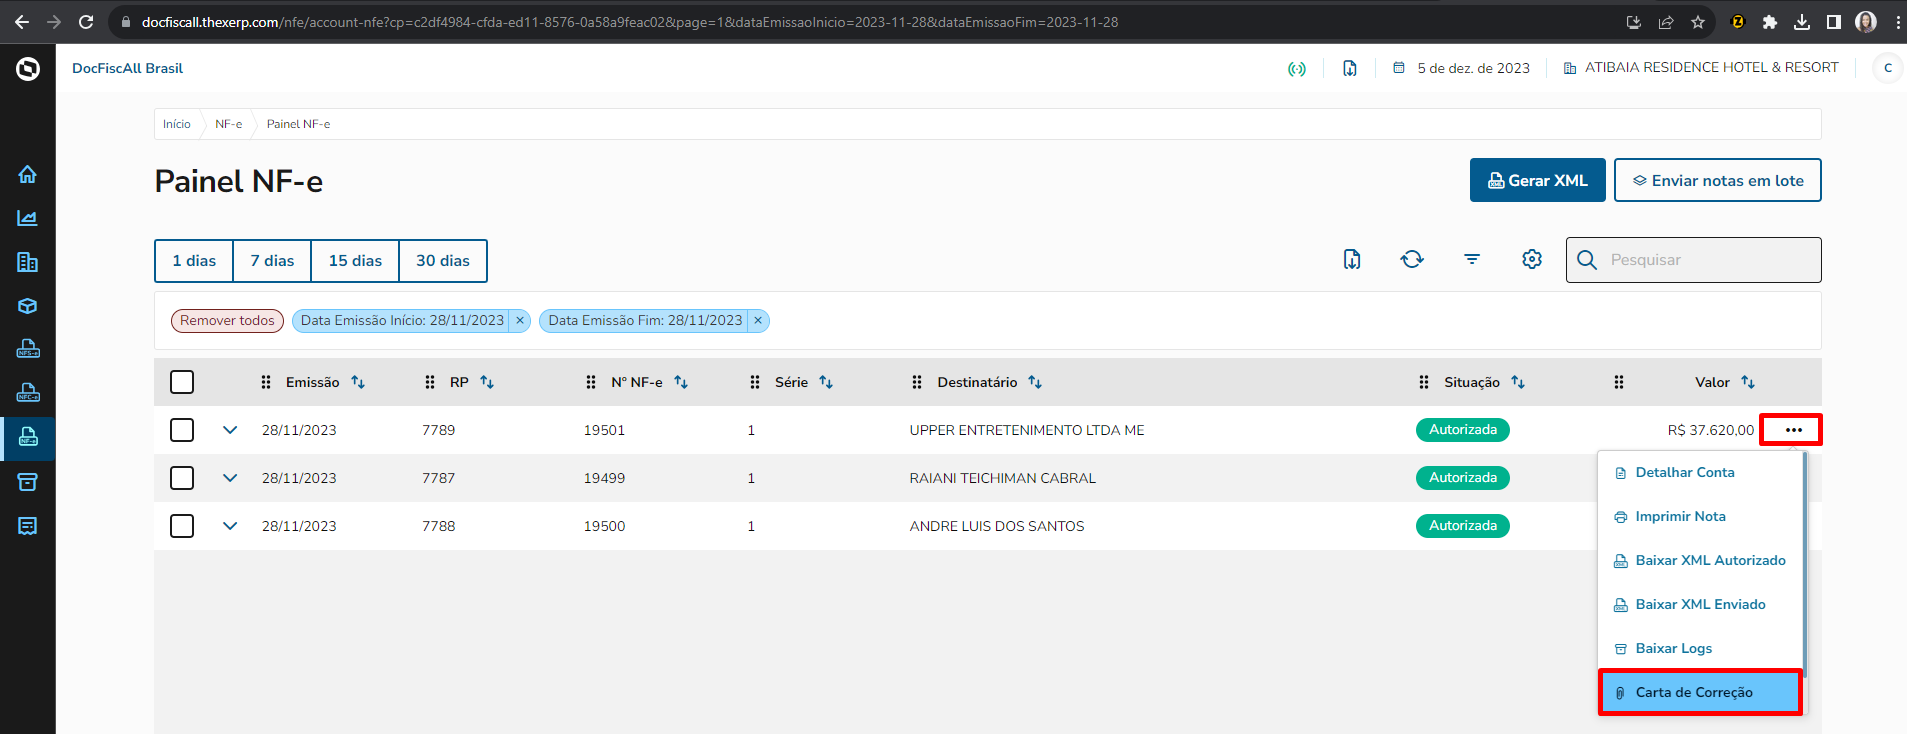The width and height of the screenshot is (1907, 734).
Task: Expand row of RAIANI TEICHIMAN CABRAL
Action: (230, 478)
